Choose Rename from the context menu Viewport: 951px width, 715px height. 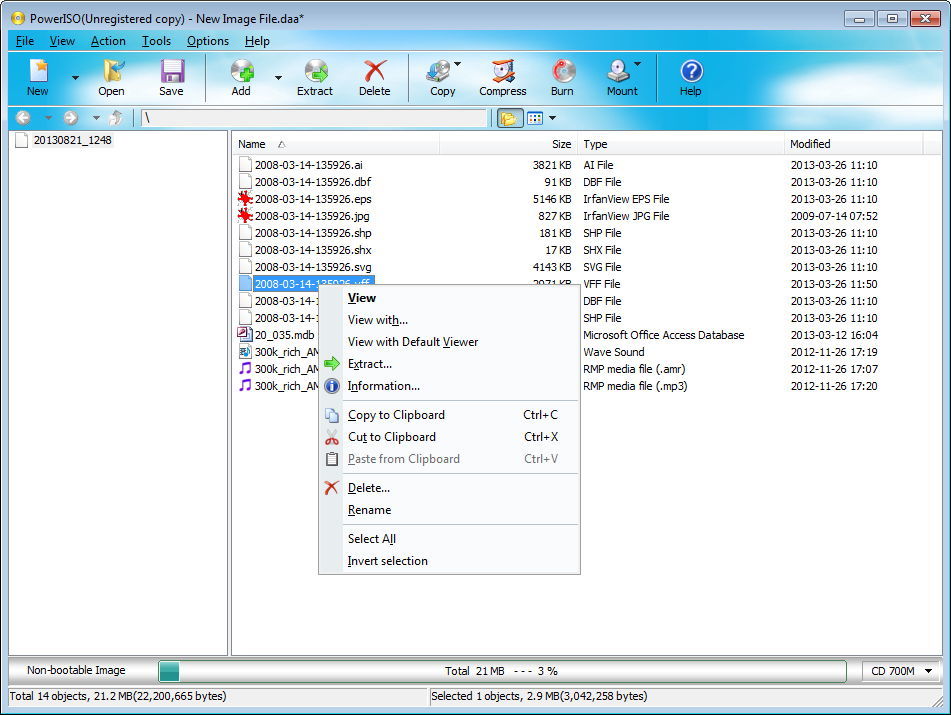point(369,510)
